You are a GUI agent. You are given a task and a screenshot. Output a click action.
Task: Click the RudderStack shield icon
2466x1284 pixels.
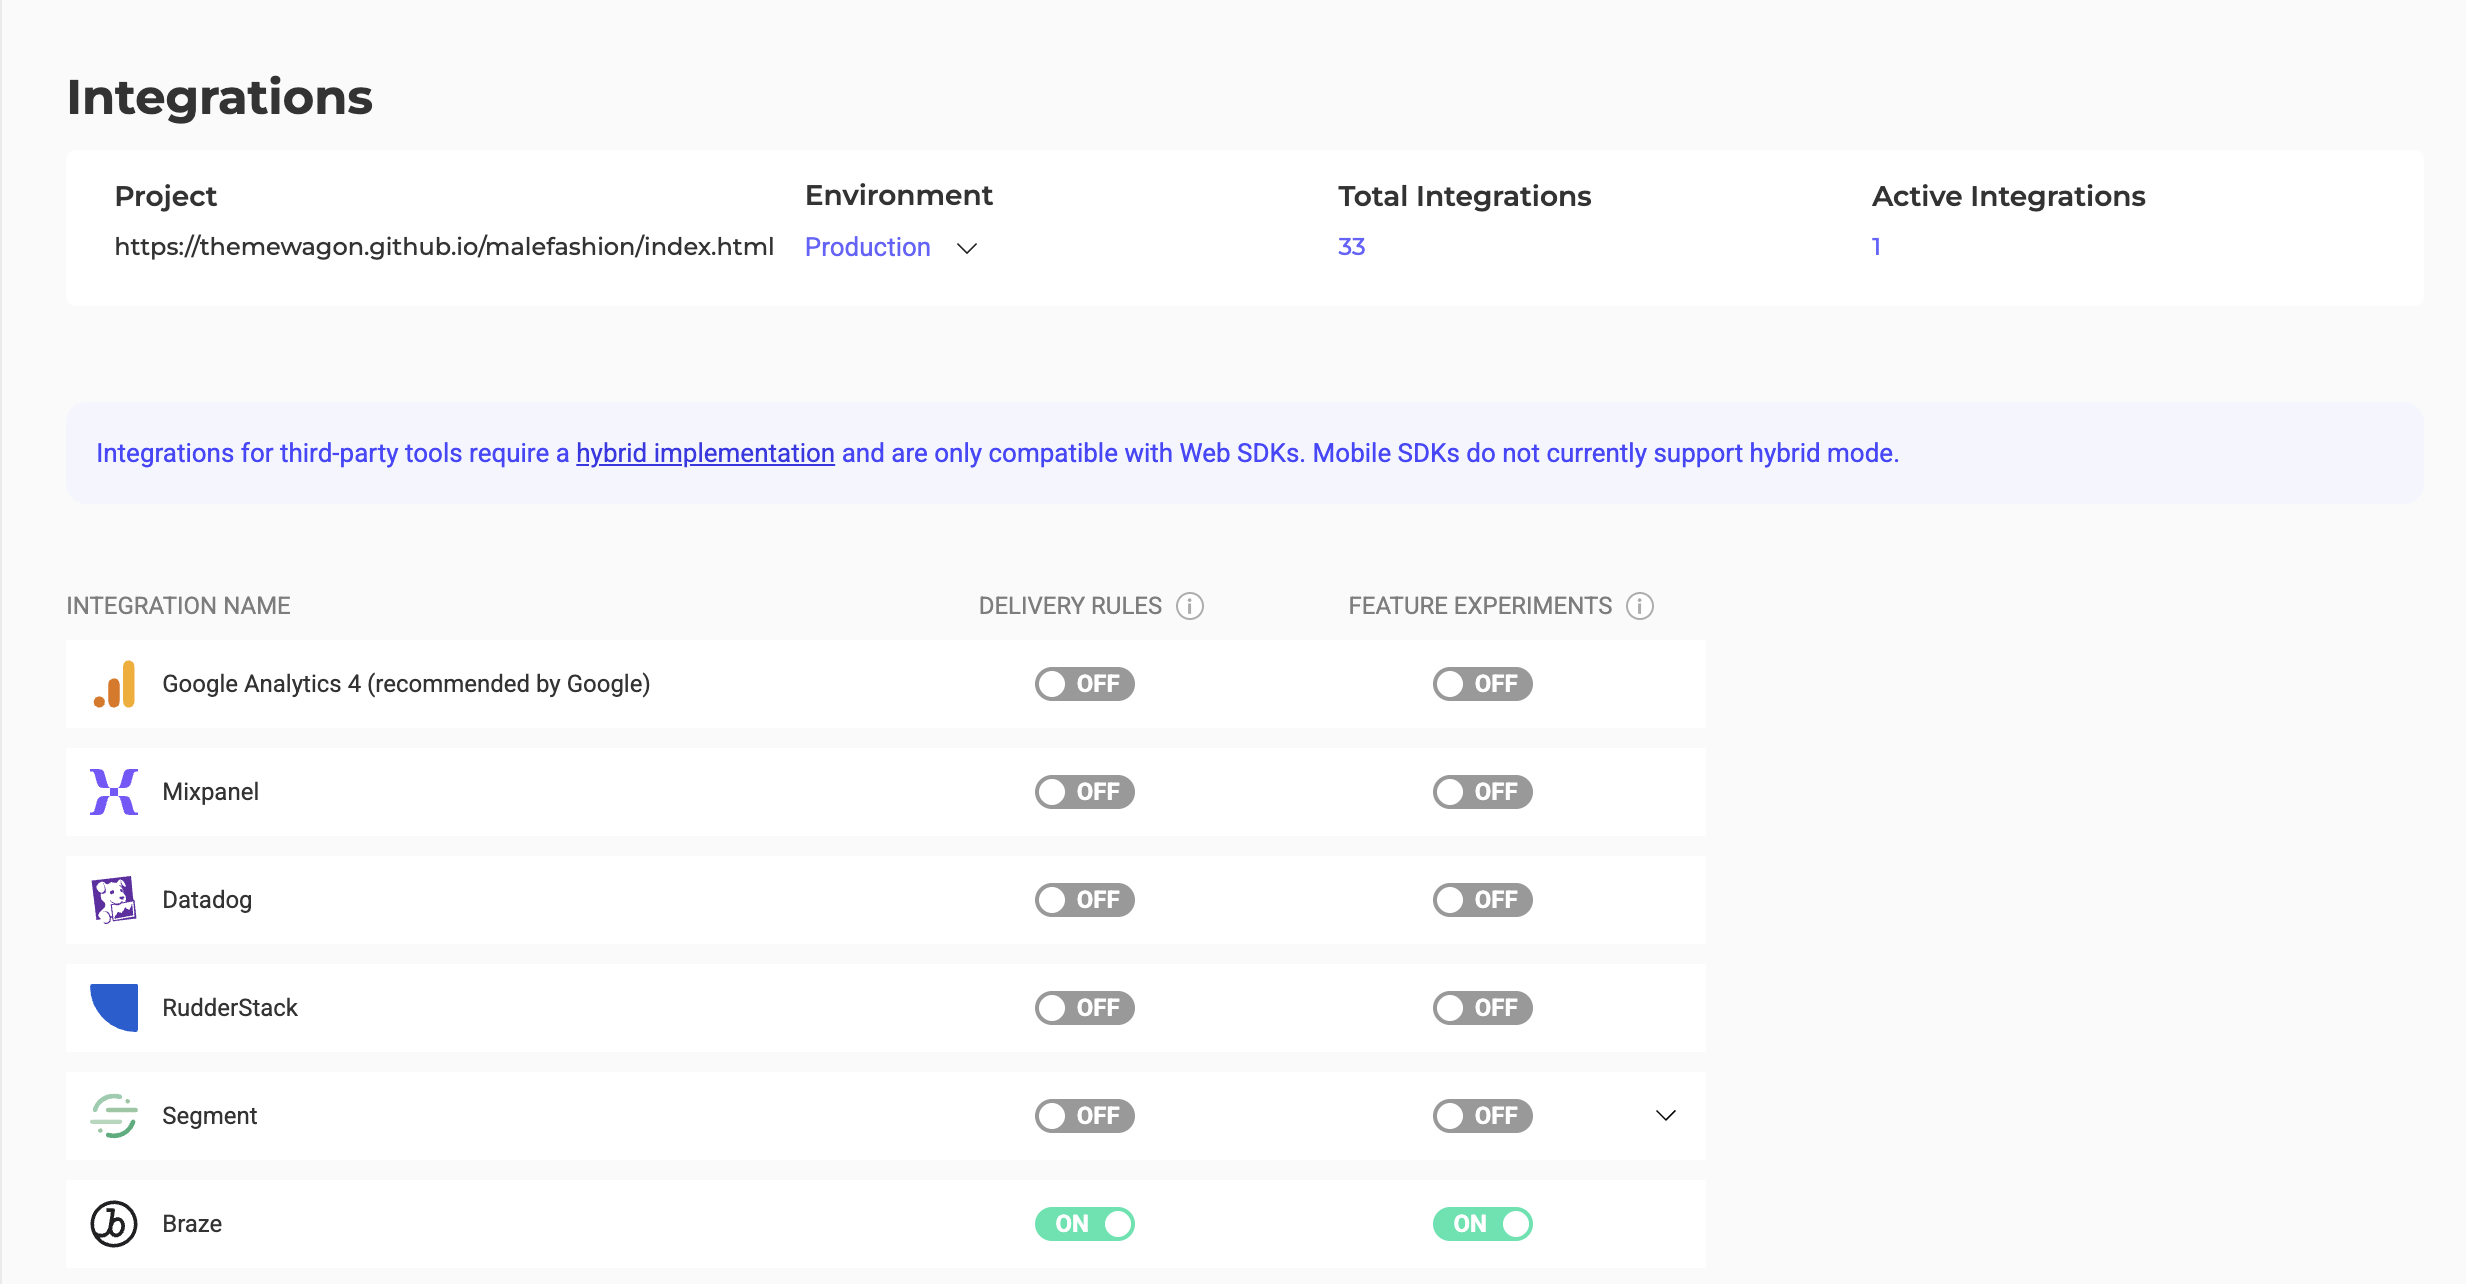pyautogui.click(x=114, y=1007)
